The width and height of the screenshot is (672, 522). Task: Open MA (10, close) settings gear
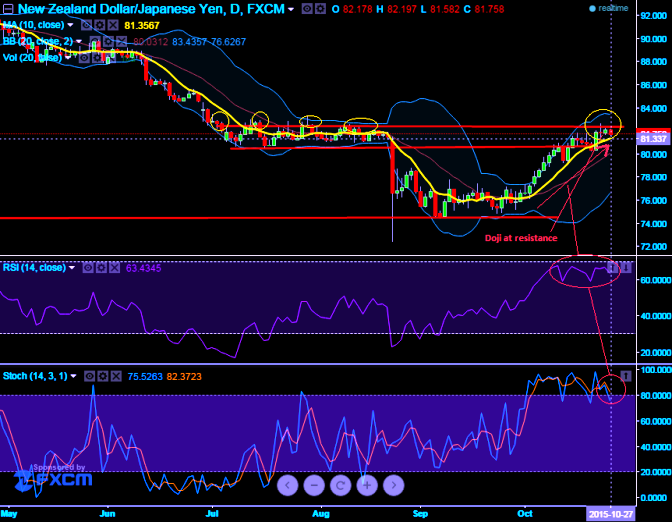[99, 25]
